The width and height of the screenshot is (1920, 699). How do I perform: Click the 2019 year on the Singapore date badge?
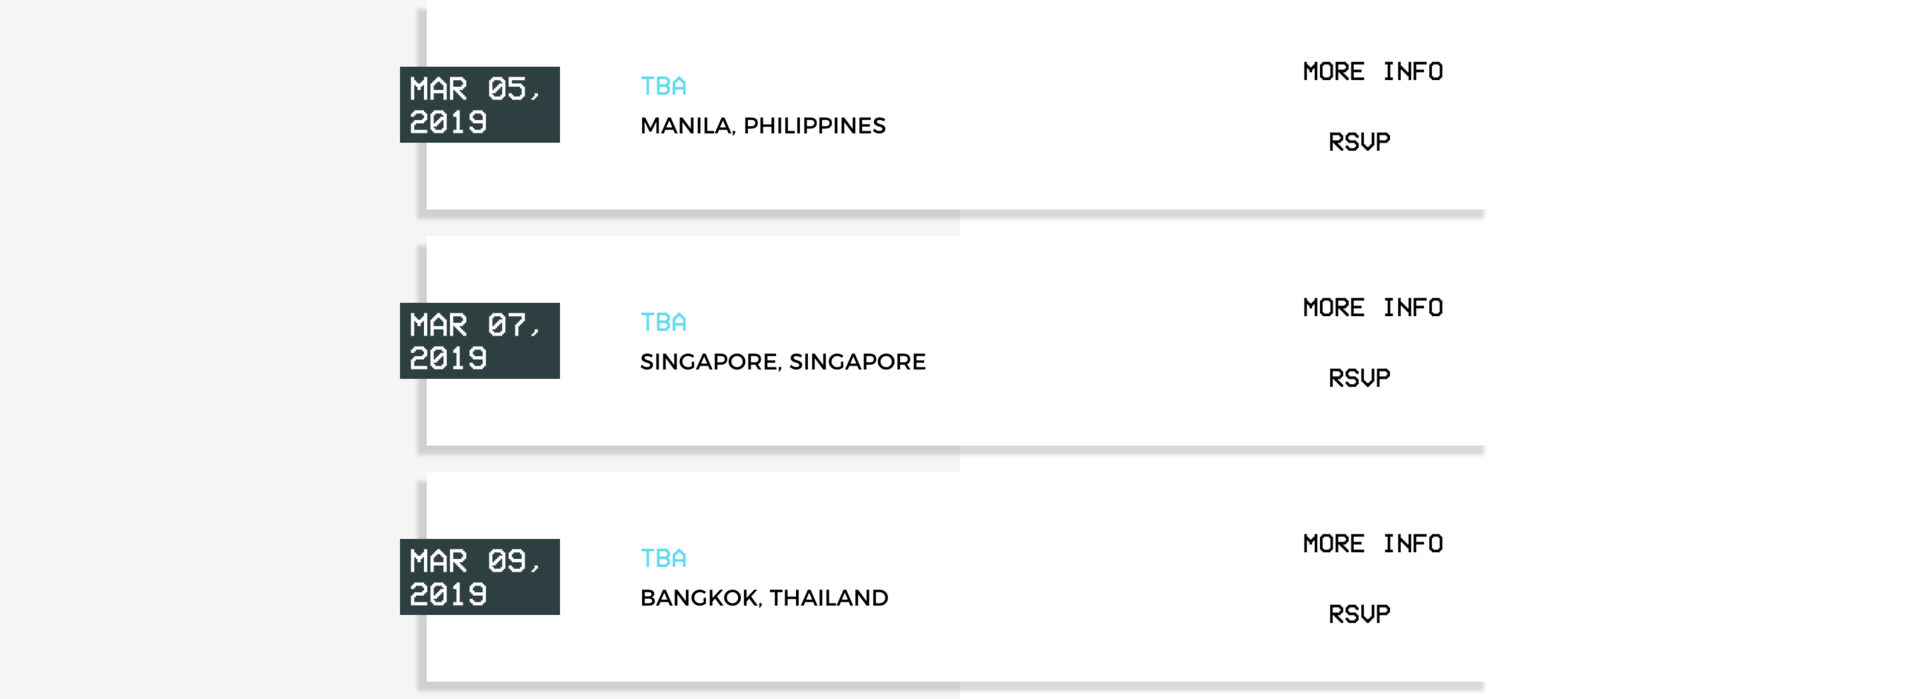pos(448,359)
